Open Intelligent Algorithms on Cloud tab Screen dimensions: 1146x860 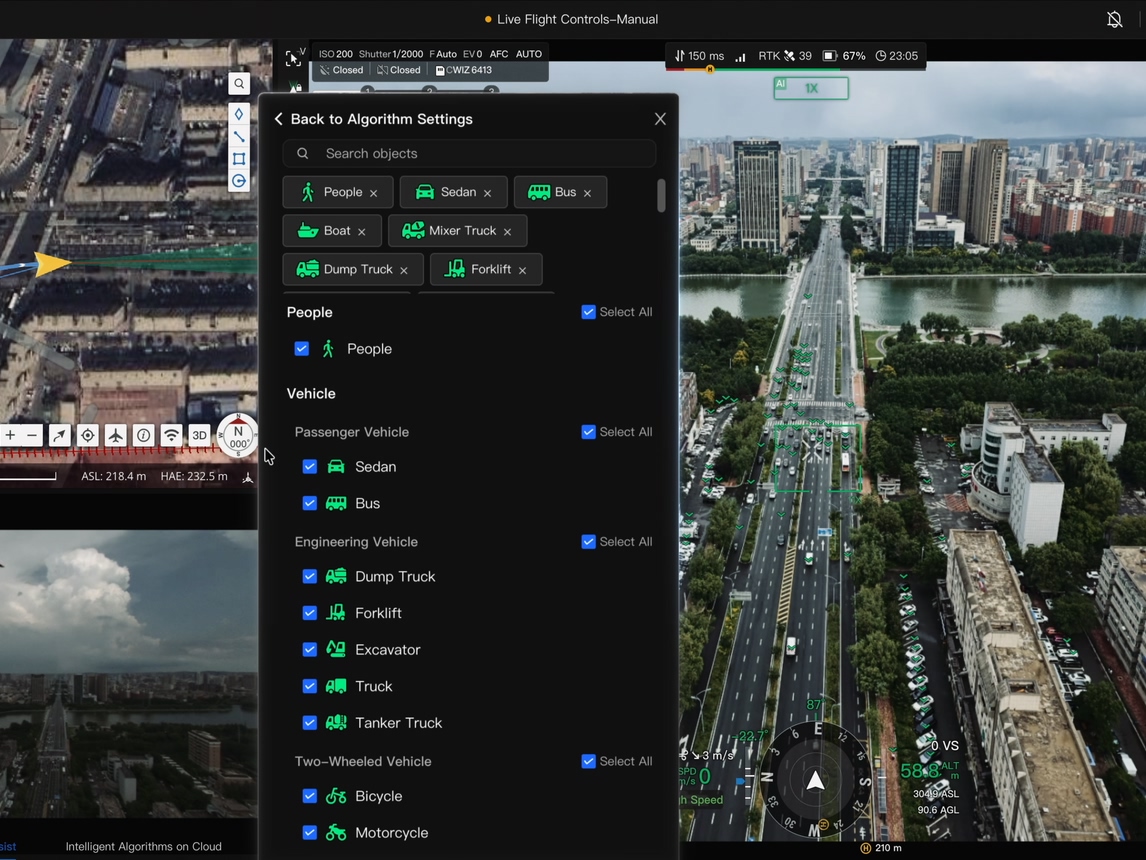point(143,846)
